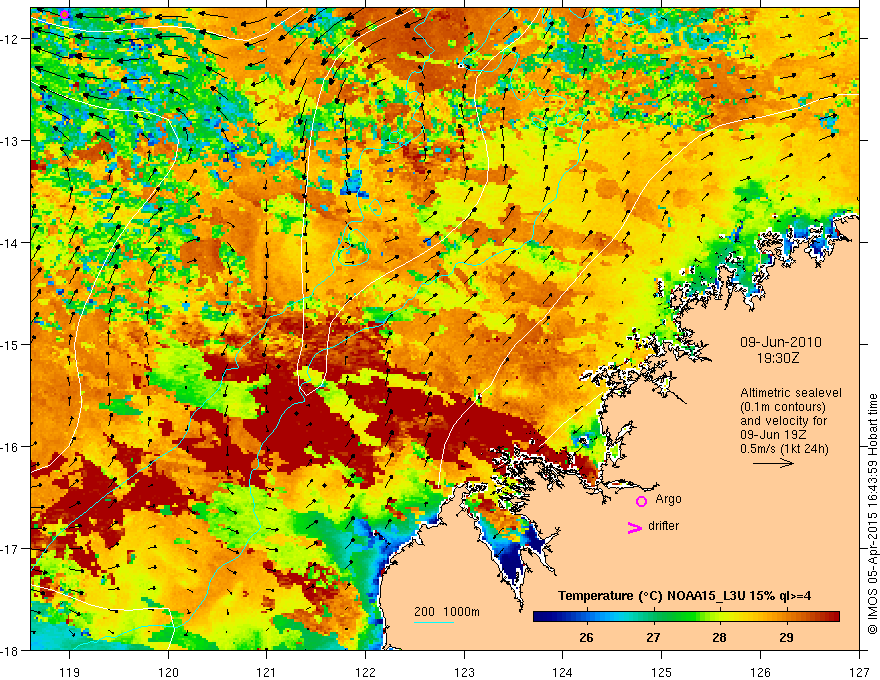This screenshot has height=680, width=880.
Task: Click the 'Argo' legend label
Action: pyautogui.click(x=668, y=499)
